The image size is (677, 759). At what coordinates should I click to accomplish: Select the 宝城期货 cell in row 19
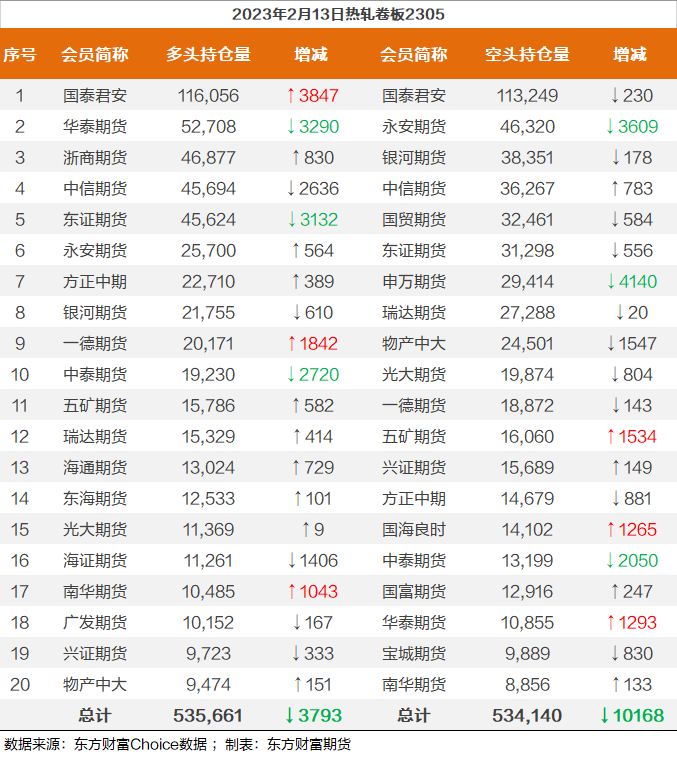[414, 654]
